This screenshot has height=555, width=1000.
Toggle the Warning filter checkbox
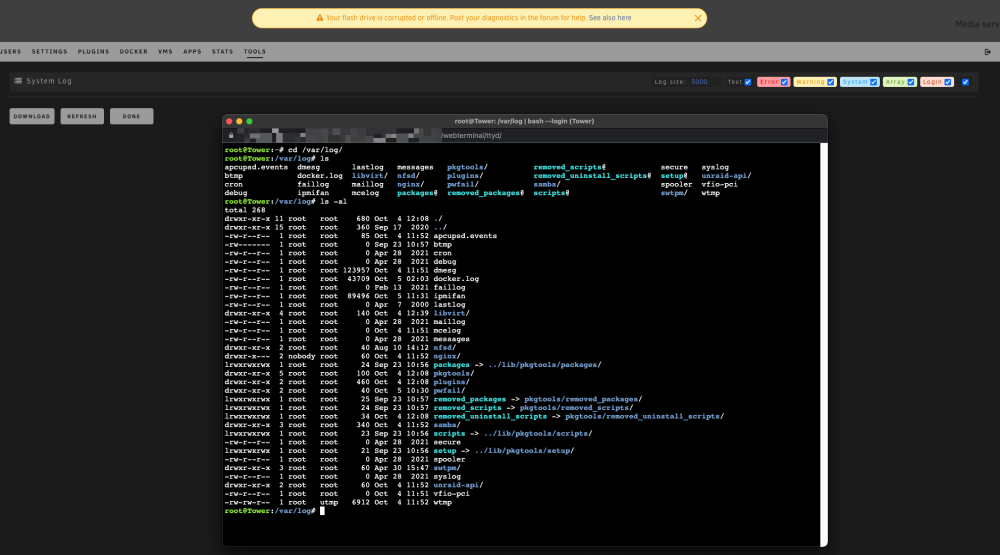(830, 82)
